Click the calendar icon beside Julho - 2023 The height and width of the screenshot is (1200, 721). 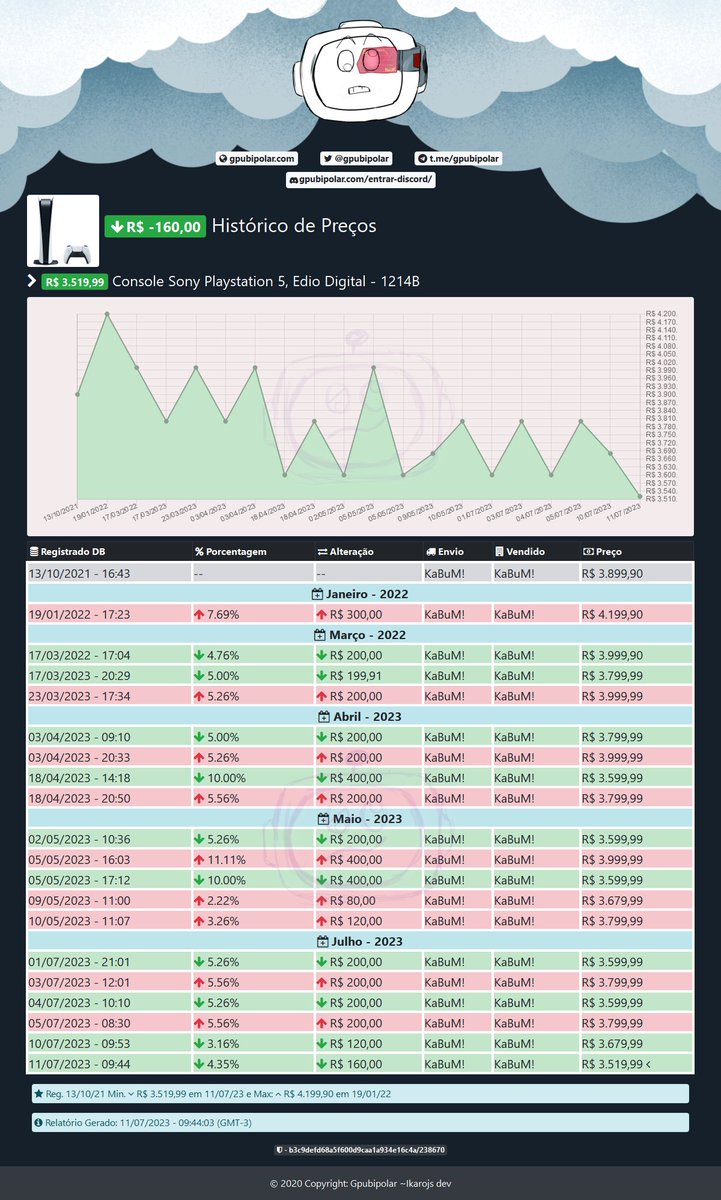[x=323, y=942]
